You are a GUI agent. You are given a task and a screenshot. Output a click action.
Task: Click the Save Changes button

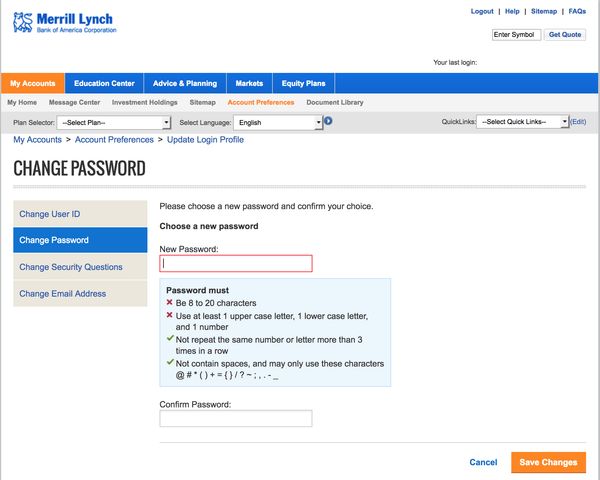pos(548,462)
